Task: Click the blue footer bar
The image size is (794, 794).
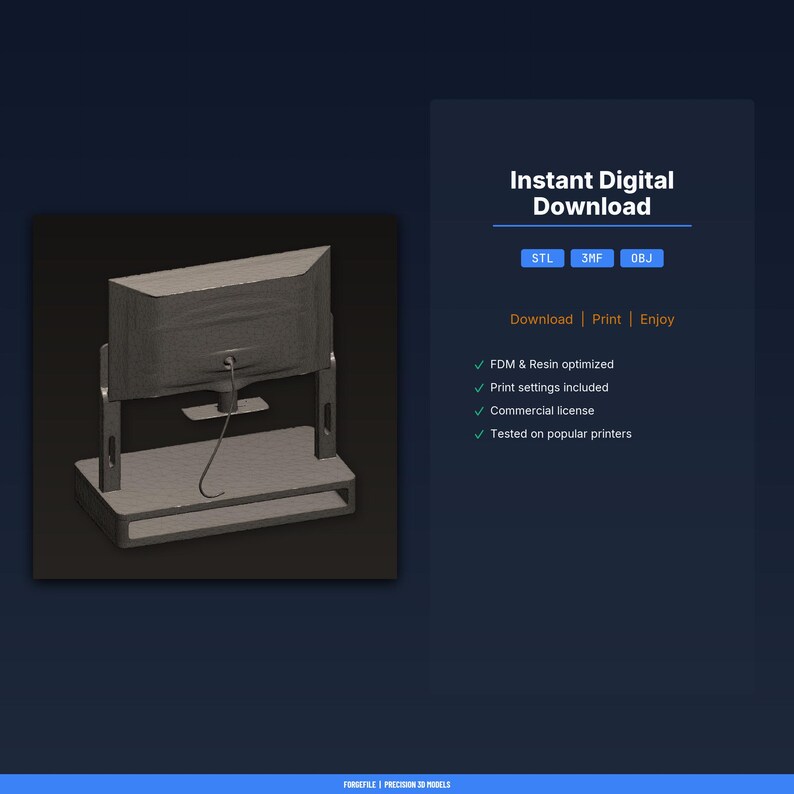Action: 397,784
